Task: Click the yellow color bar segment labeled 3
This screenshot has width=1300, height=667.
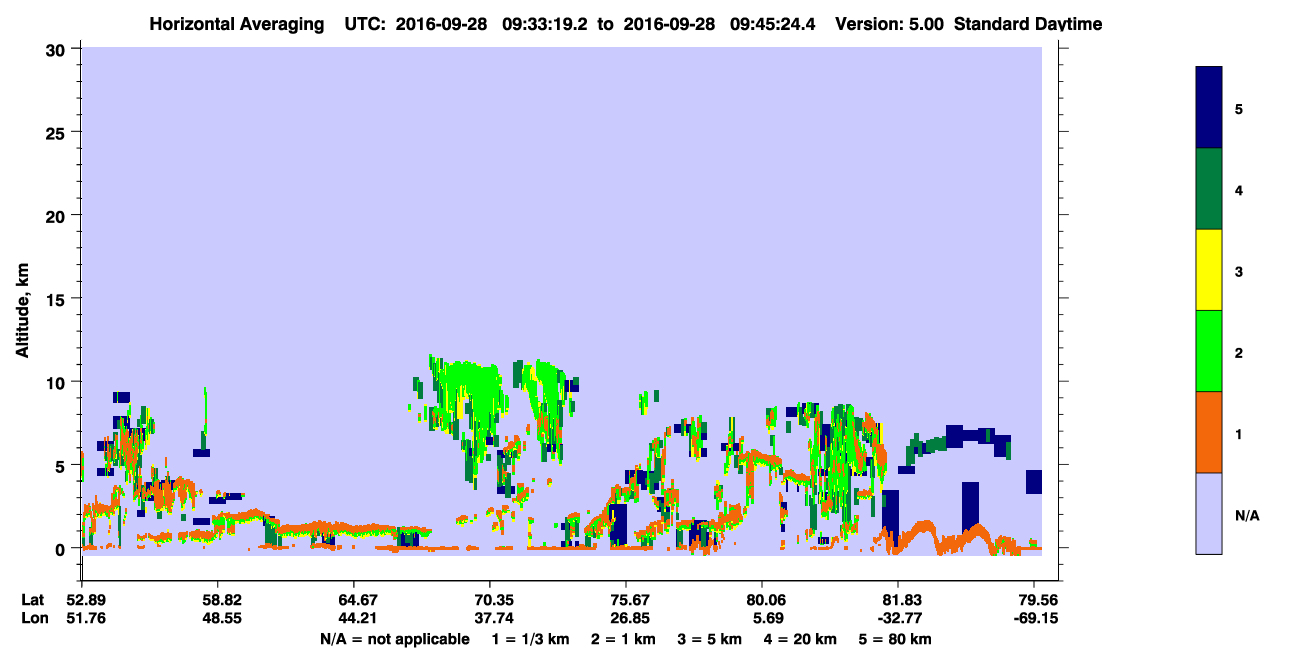Action: [x=1209, y=270]
